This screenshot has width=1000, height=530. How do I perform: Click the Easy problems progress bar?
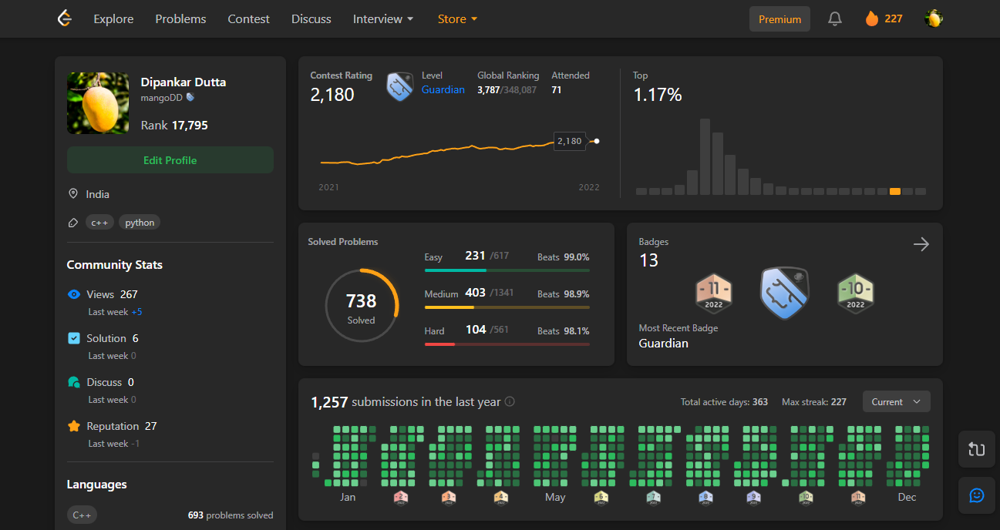(507, 270)
